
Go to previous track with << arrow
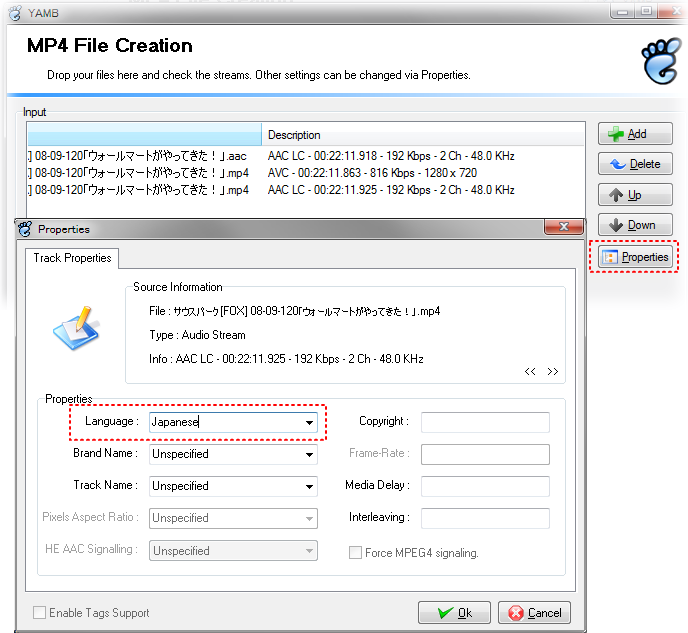(x=530, y=372)
